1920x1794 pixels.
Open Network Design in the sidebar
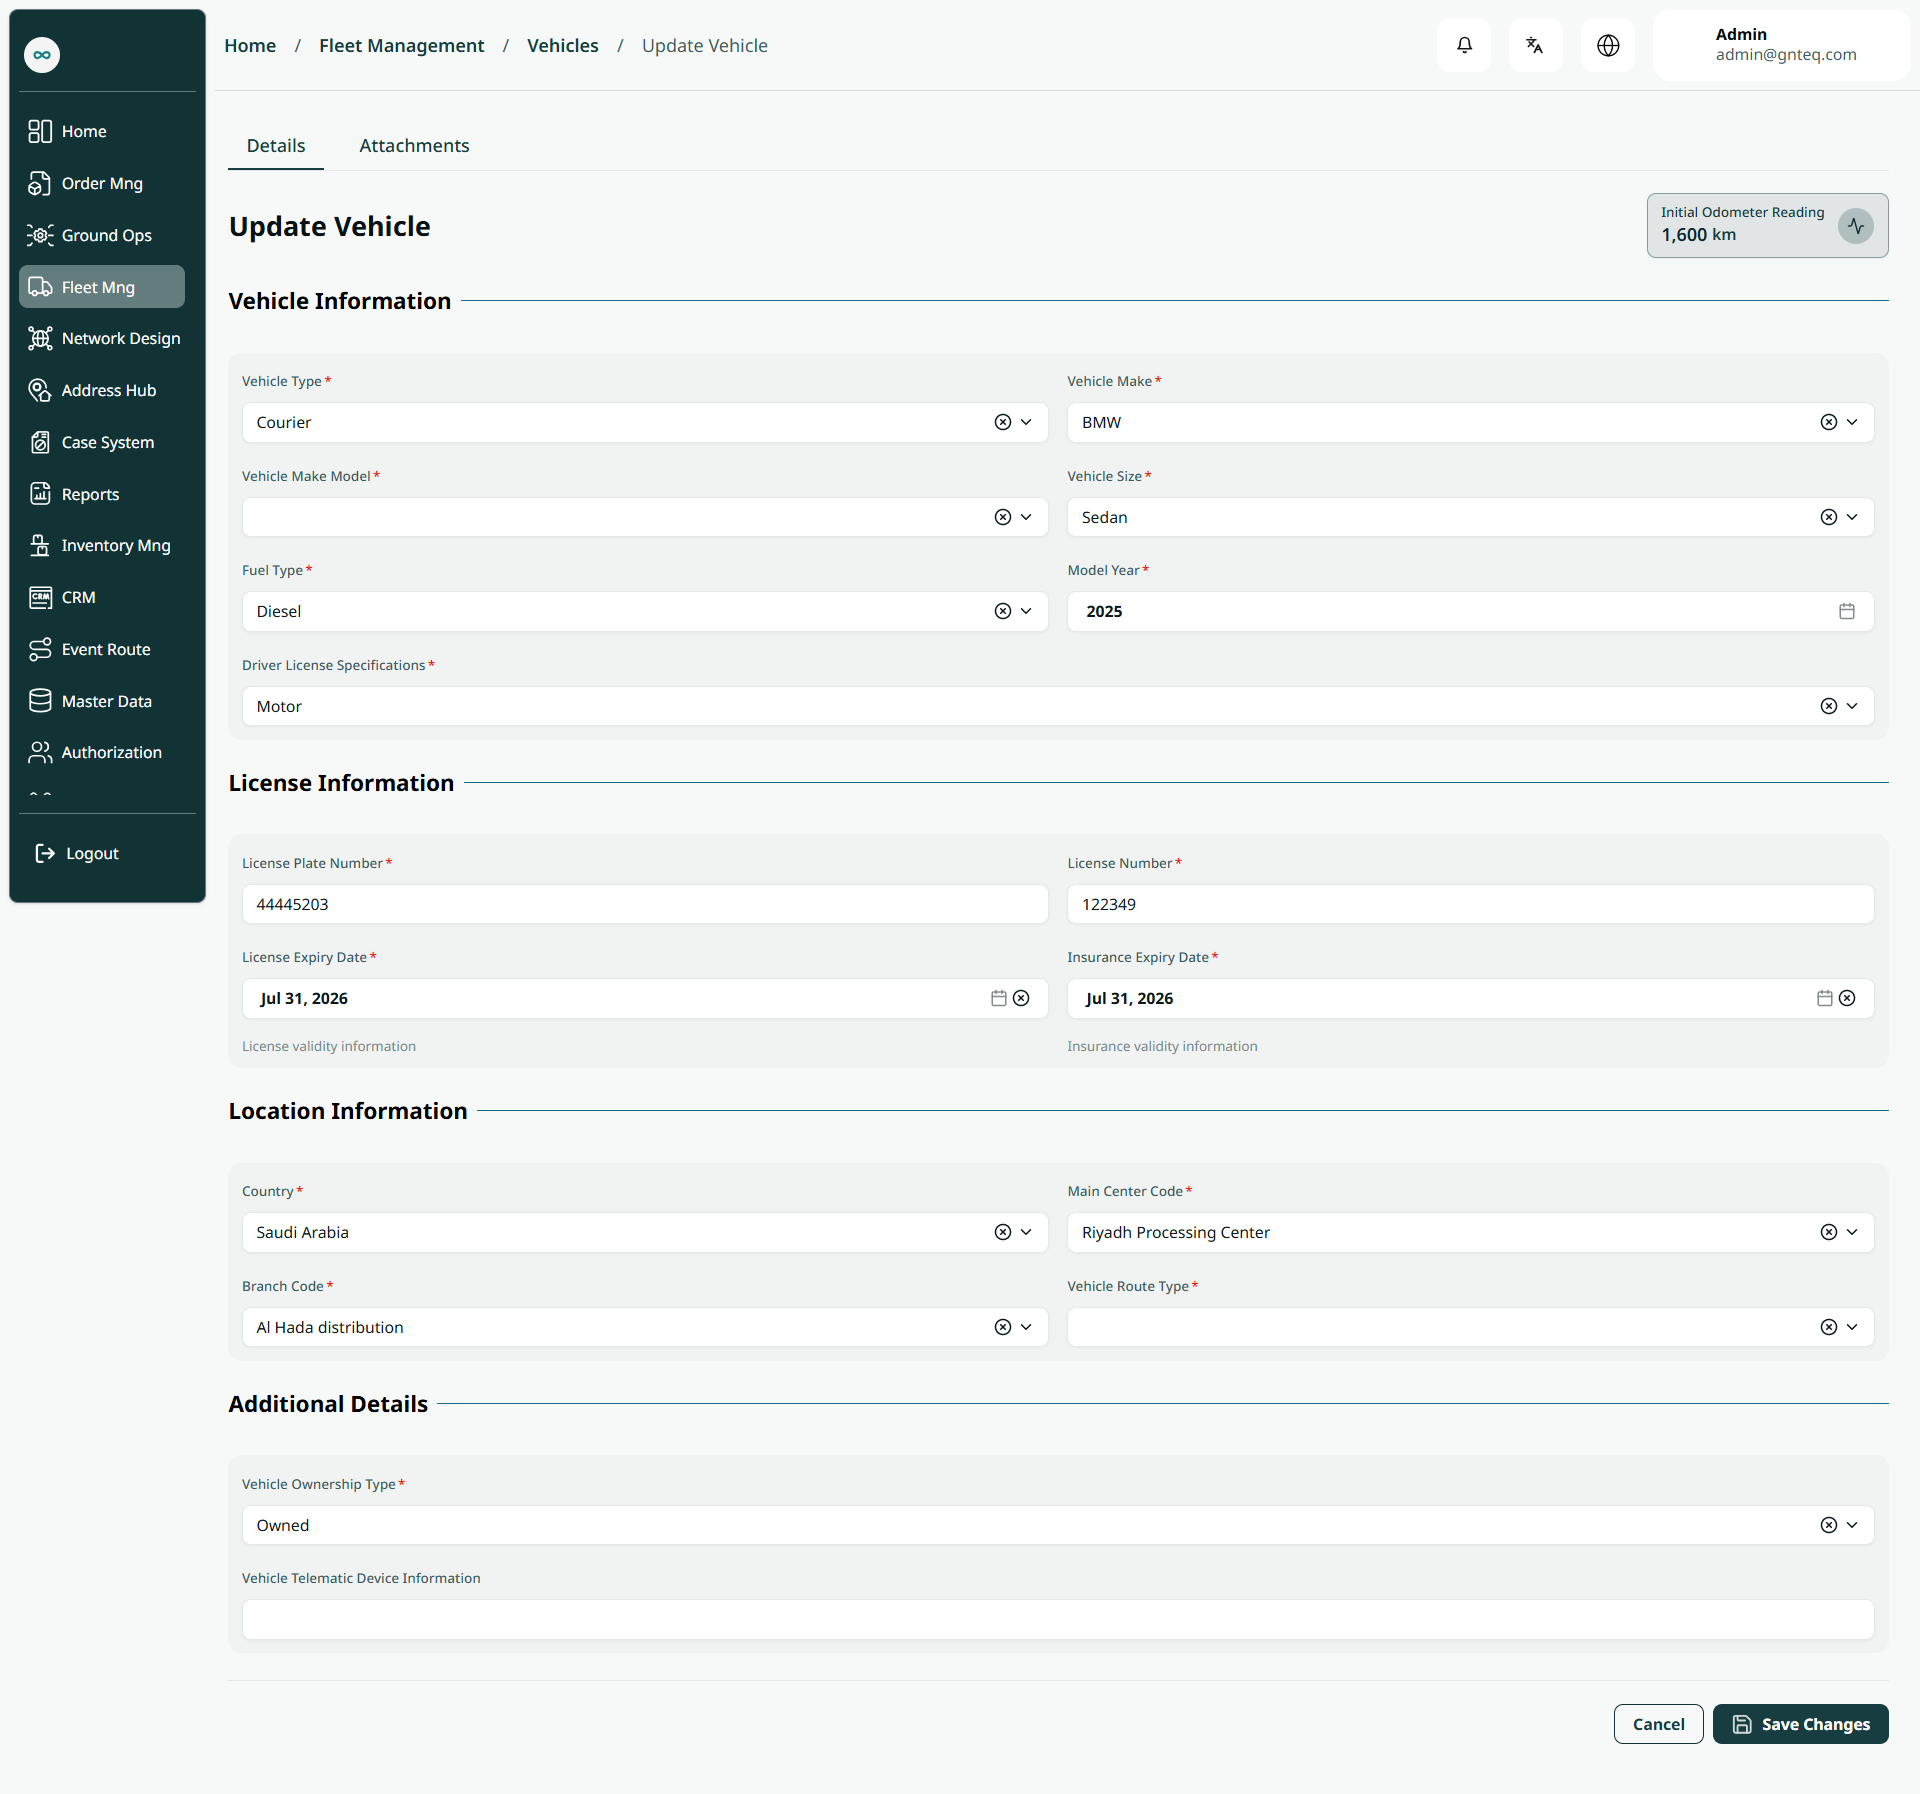102,338
